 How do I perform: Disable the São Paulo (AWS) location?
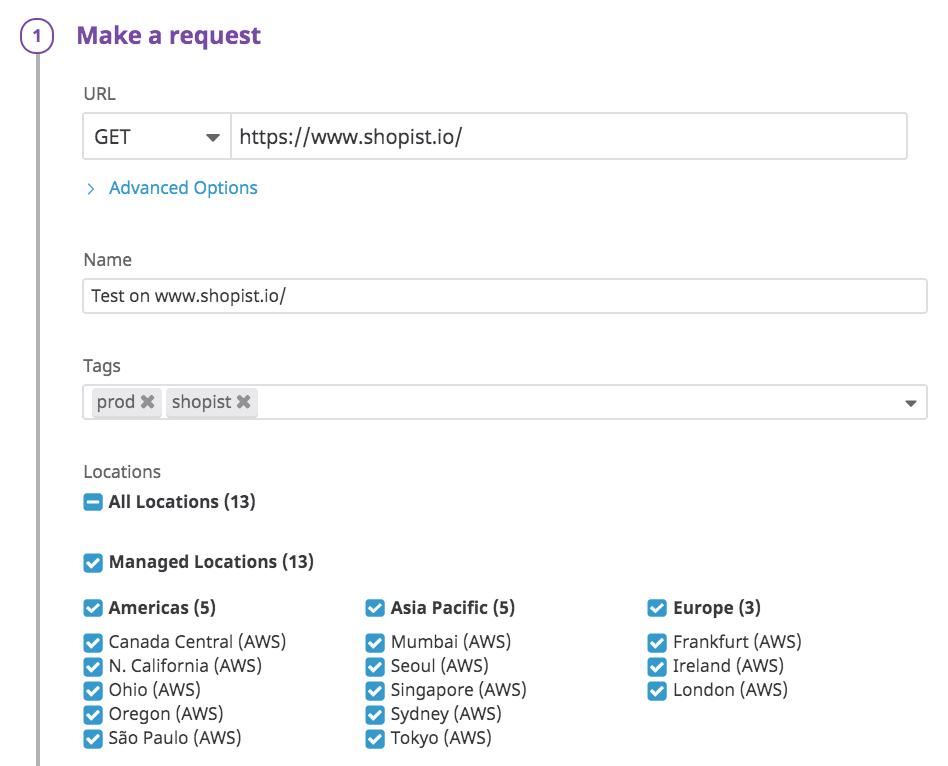coord(93,739)
